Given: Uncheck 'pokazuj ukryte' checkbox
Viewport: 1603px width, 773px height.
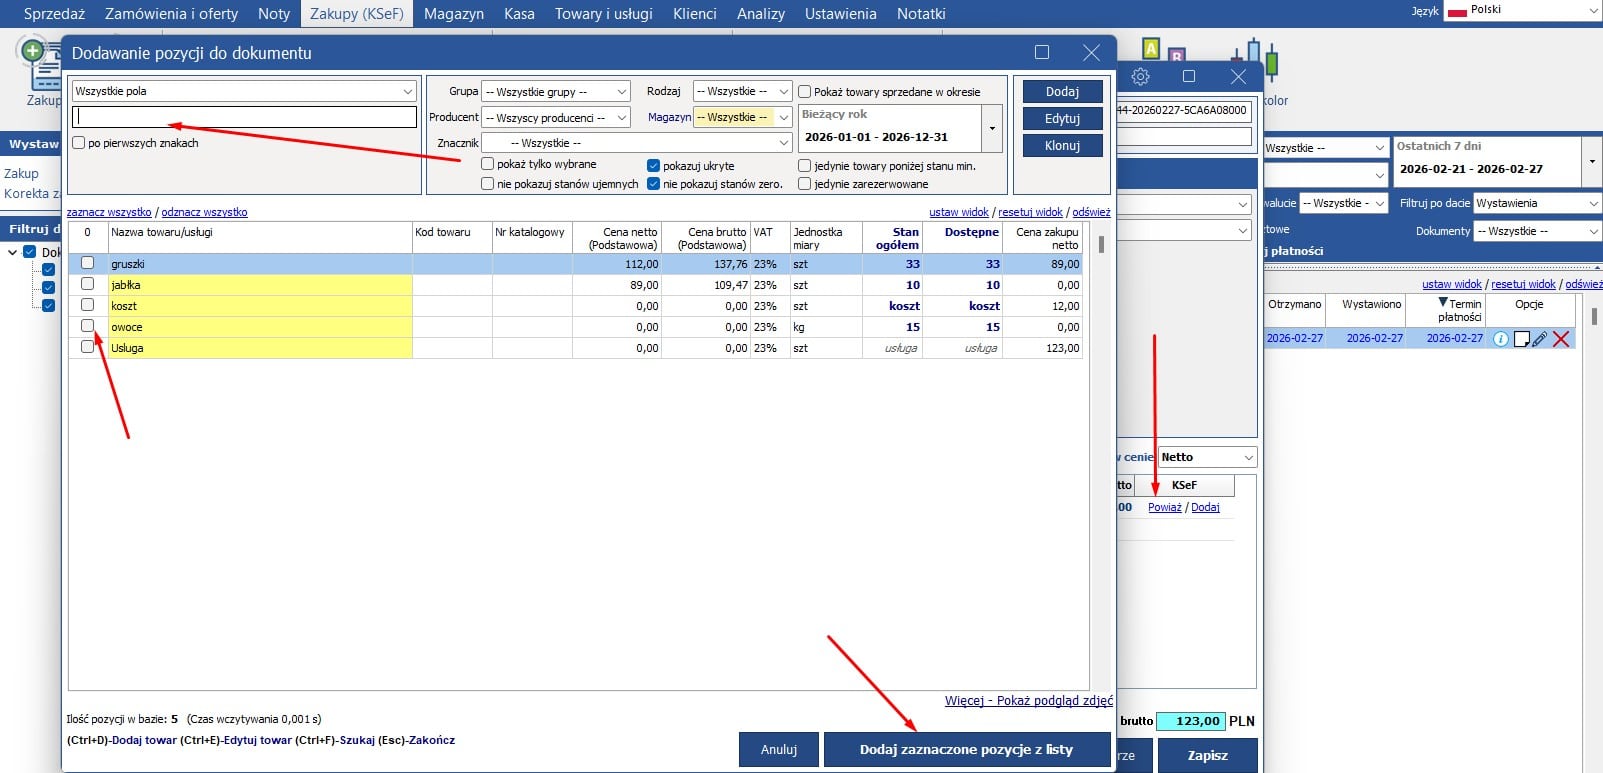Looking at the screenshot, I should (x=653, y=165).
